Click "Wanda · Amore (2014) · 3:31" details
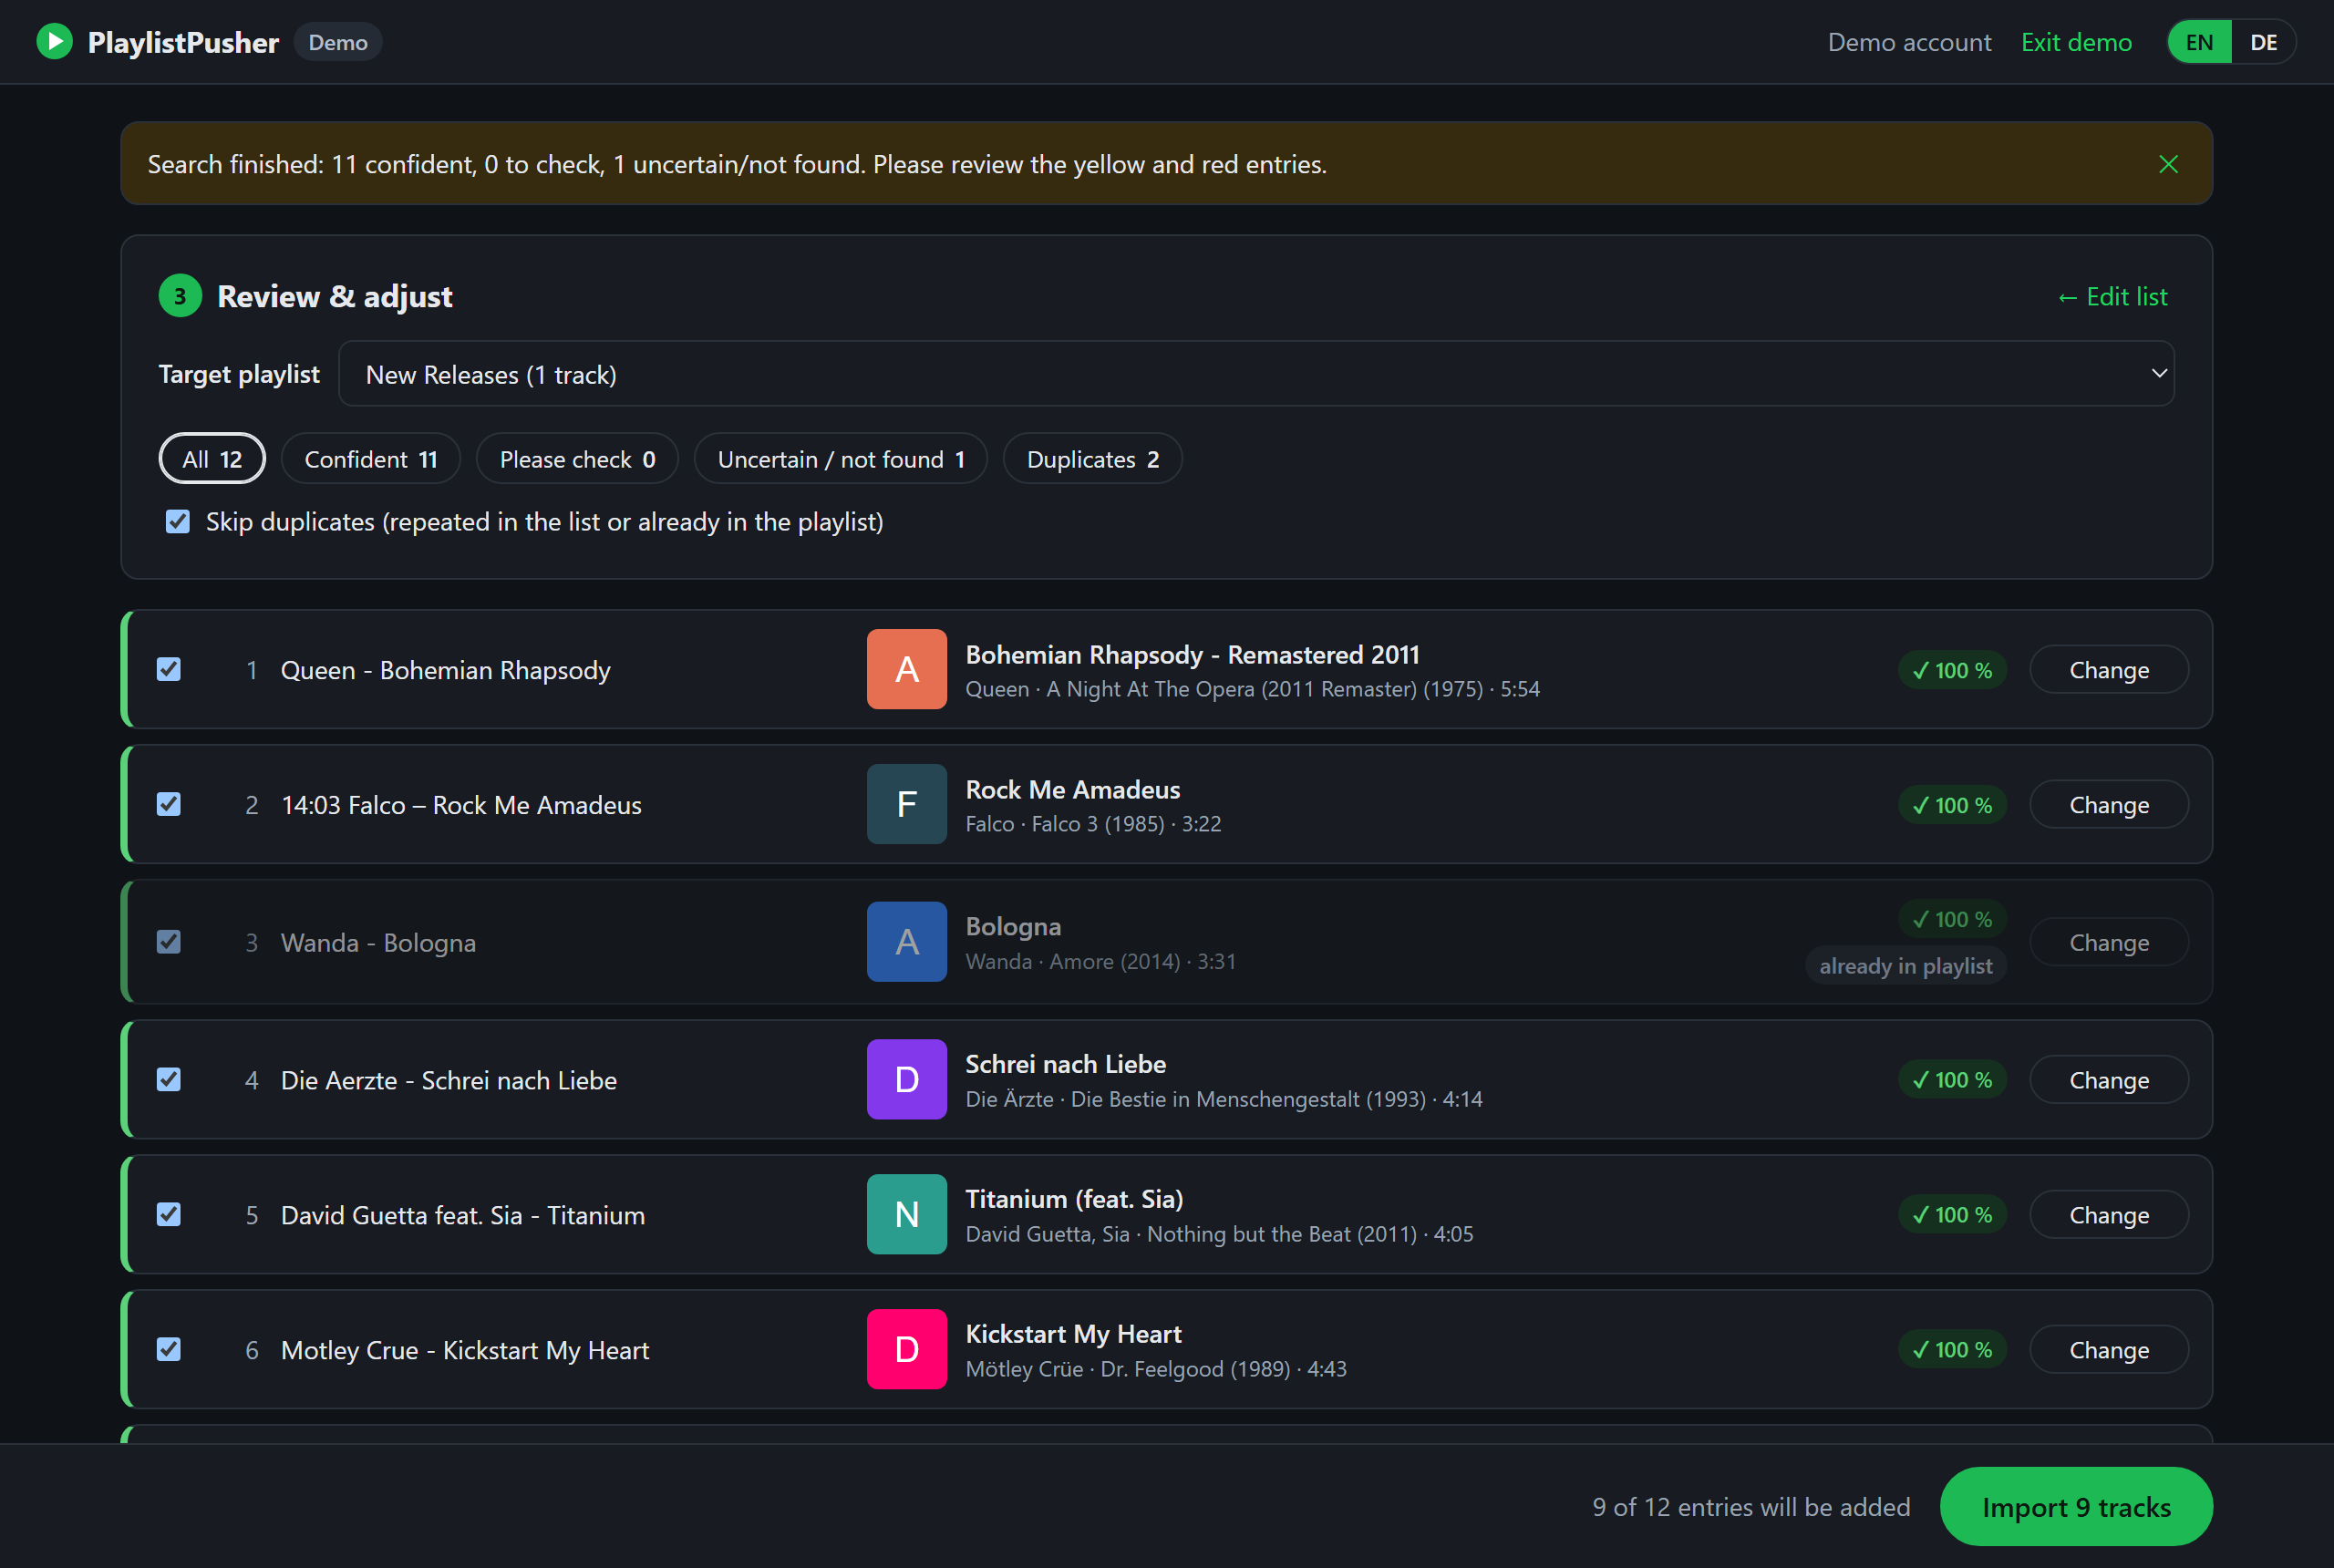The height and width of the screenshot is (1568, 2334). click(1100, 961)
